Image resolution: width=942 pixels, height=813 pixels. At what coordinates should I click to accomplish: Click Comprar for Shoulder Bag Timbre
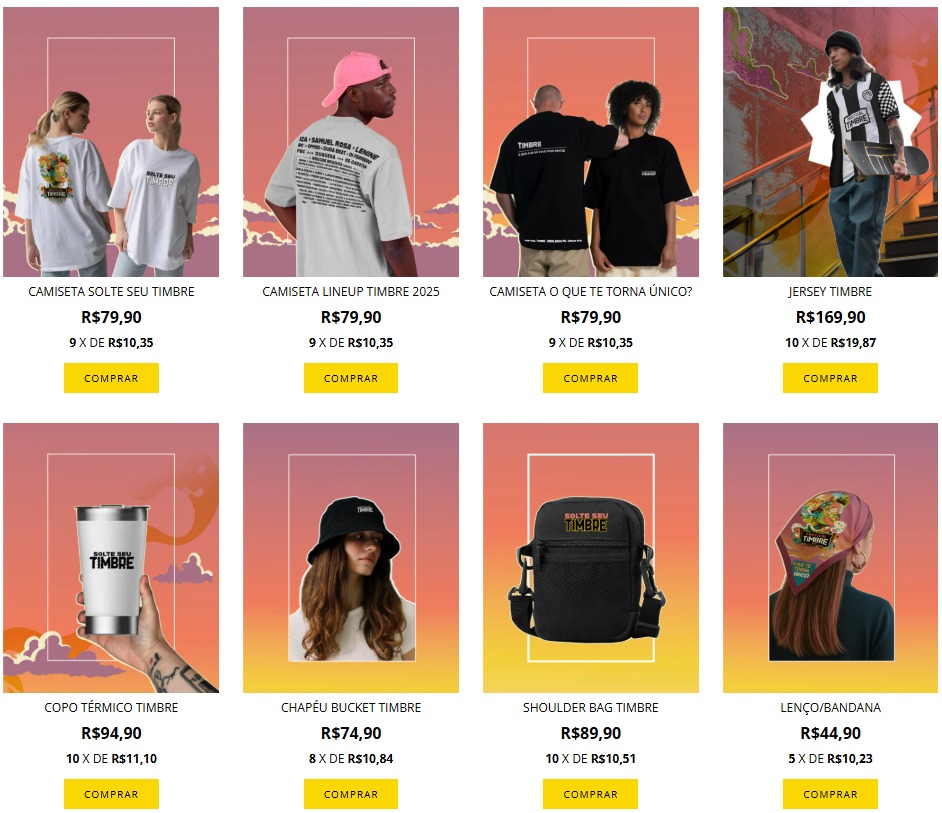[591, 794]
